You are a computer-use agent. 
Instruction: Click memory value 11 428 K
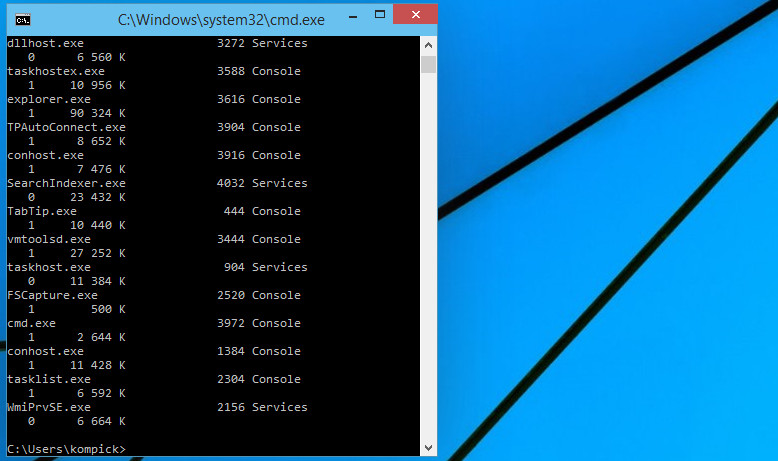click(x=97, y=365)
